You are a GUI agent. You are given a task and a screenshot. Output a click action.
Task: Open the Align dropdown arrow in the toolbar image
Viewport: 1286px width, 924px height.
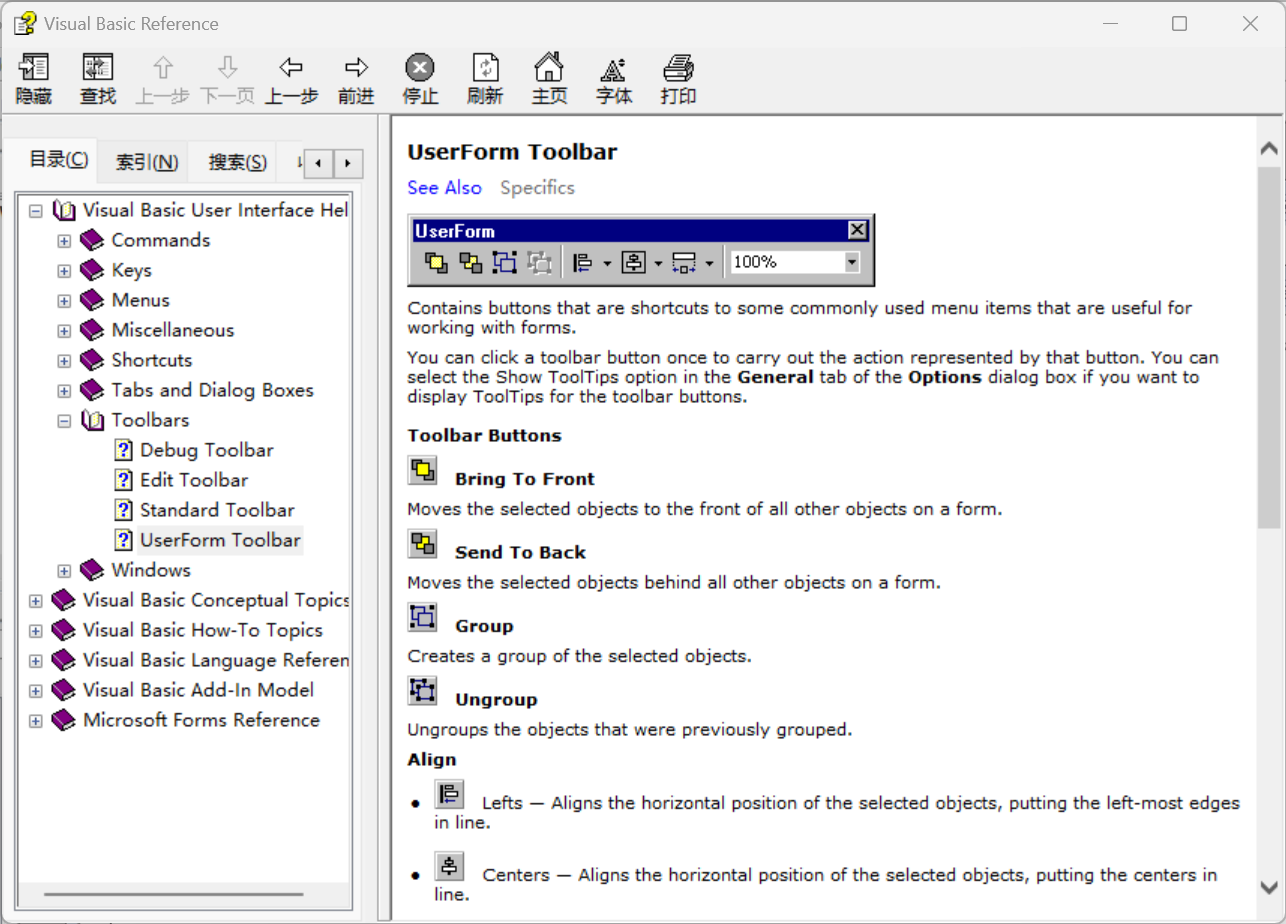(607, 264)
